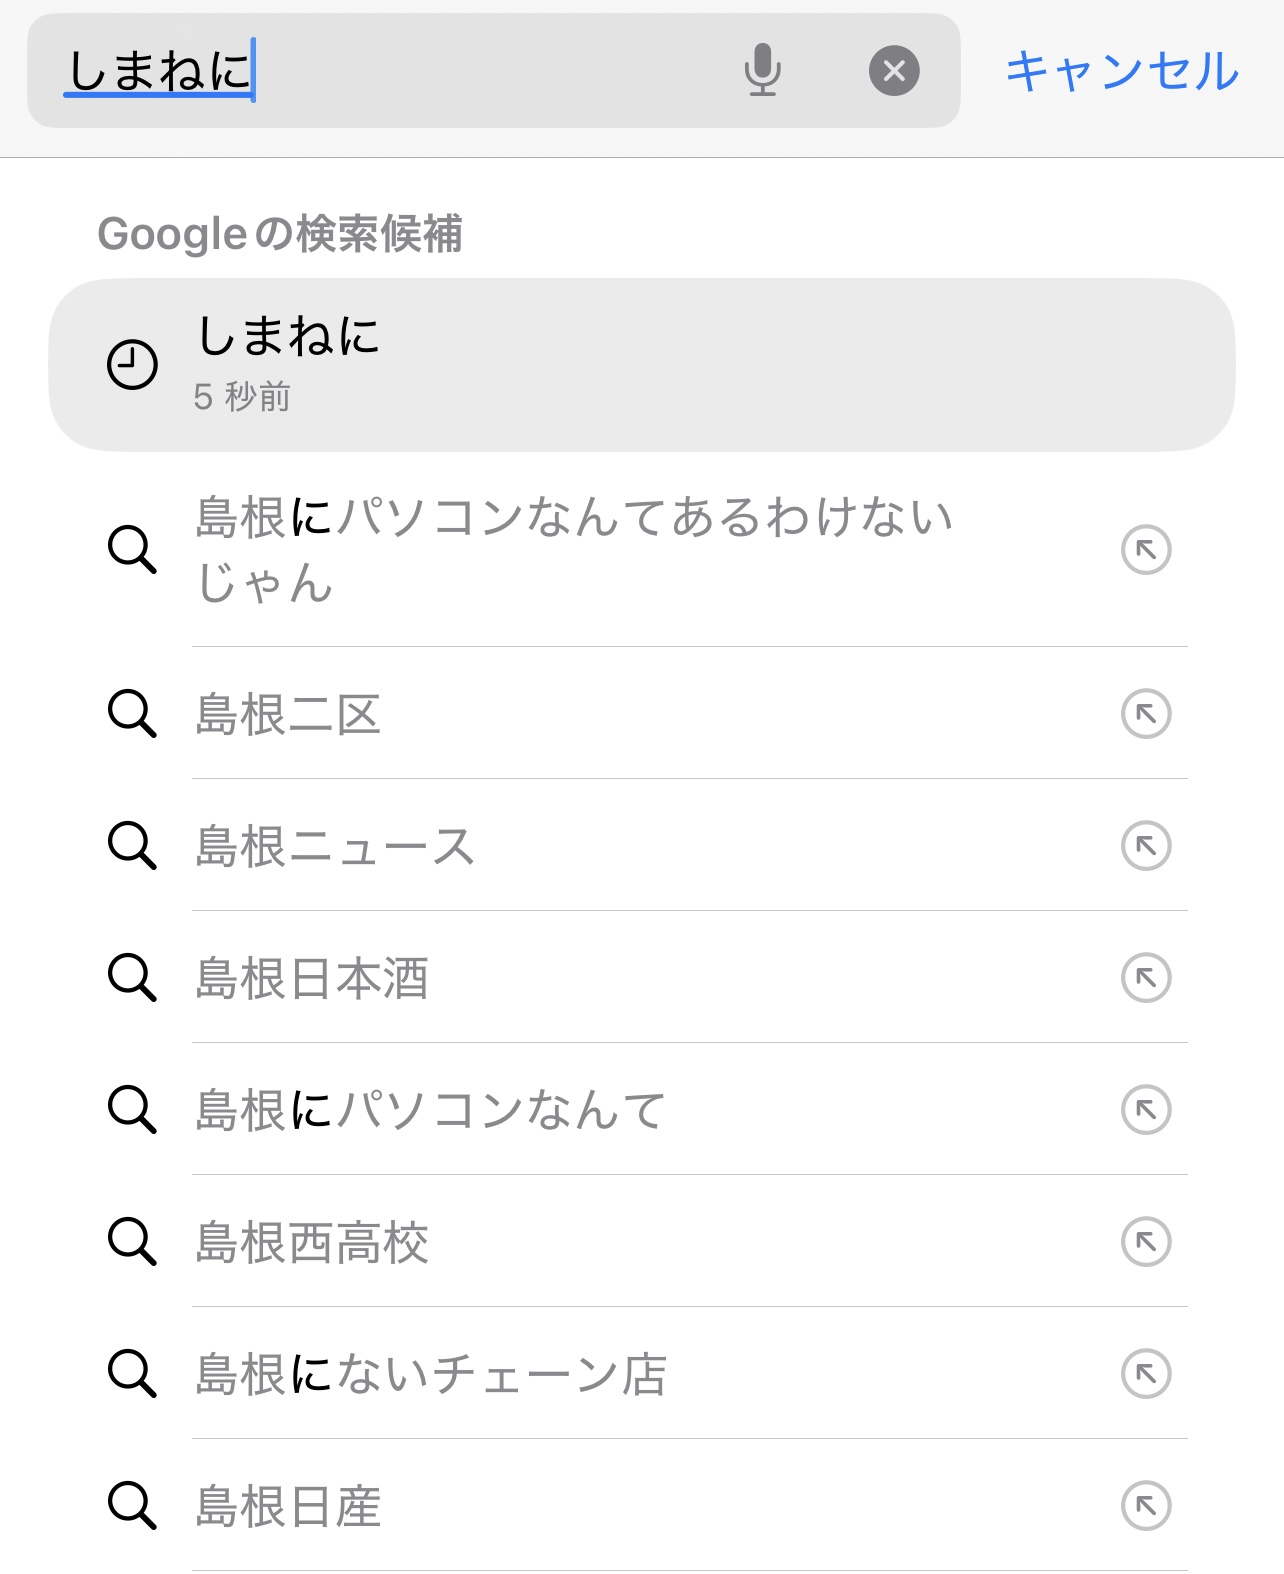The width and height of the screenshot is (1284, 1574).
Task: Fill query arrow next to 島根日本酒
Action: coord(1146,978)
